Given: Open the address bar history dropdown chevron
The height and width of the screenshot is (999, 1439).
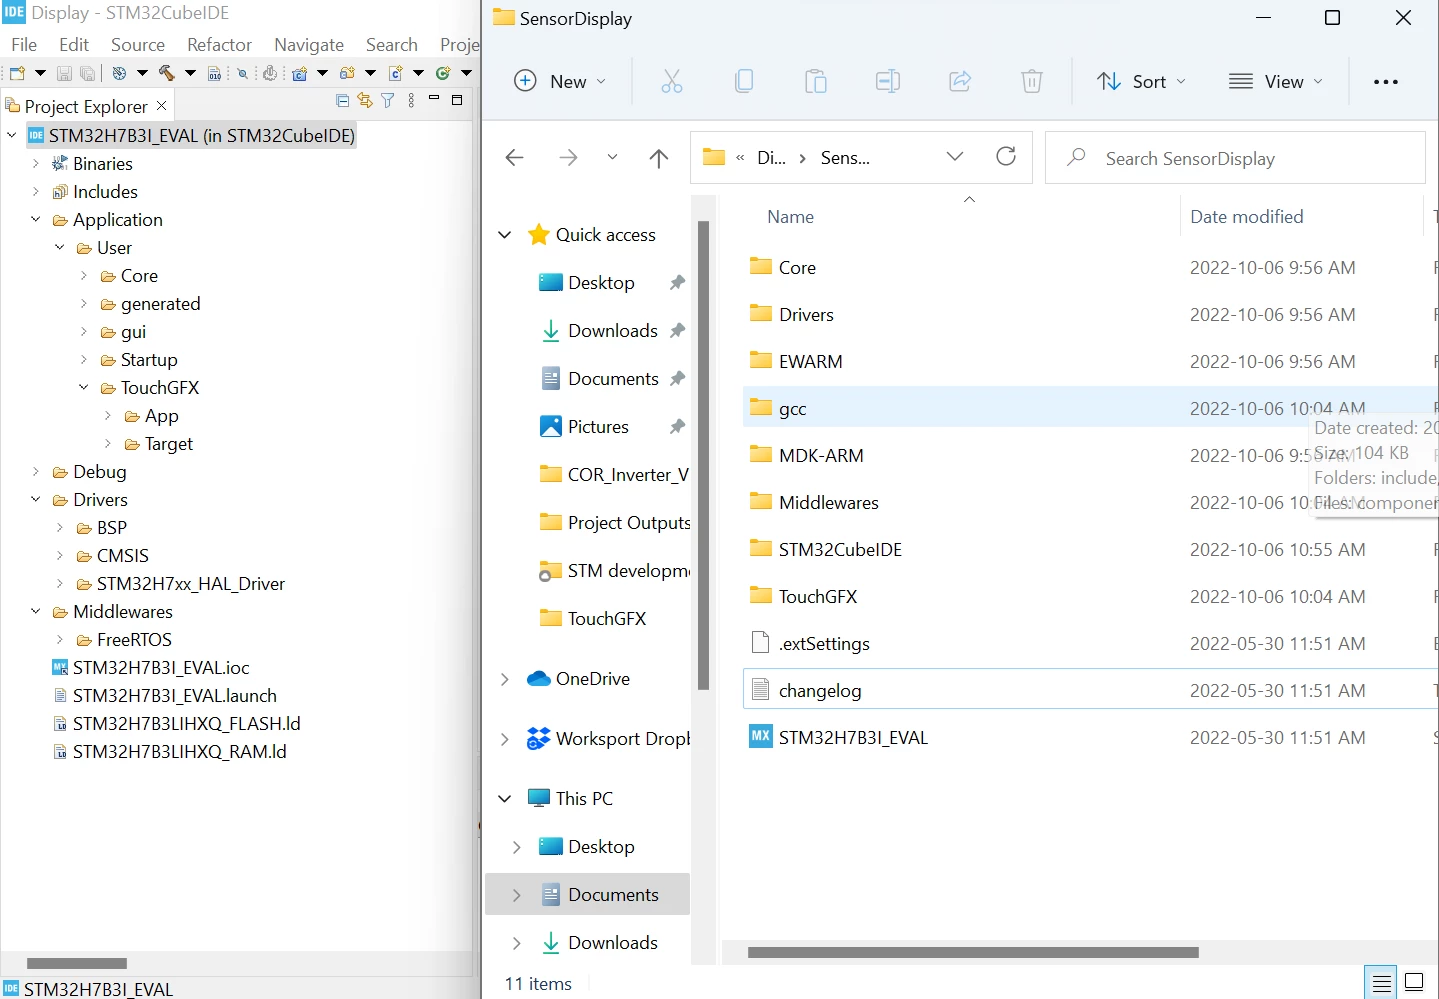Looking at the screenshot, I should pos(955,157).
